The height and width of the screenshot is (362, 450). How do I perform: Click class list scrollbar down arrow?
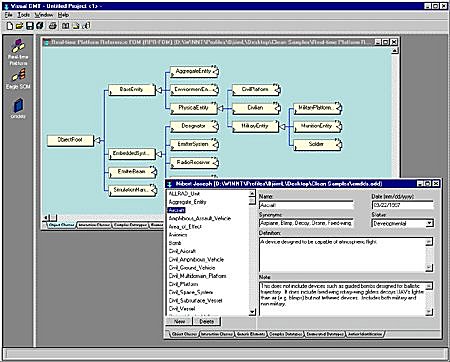[252, 312]
